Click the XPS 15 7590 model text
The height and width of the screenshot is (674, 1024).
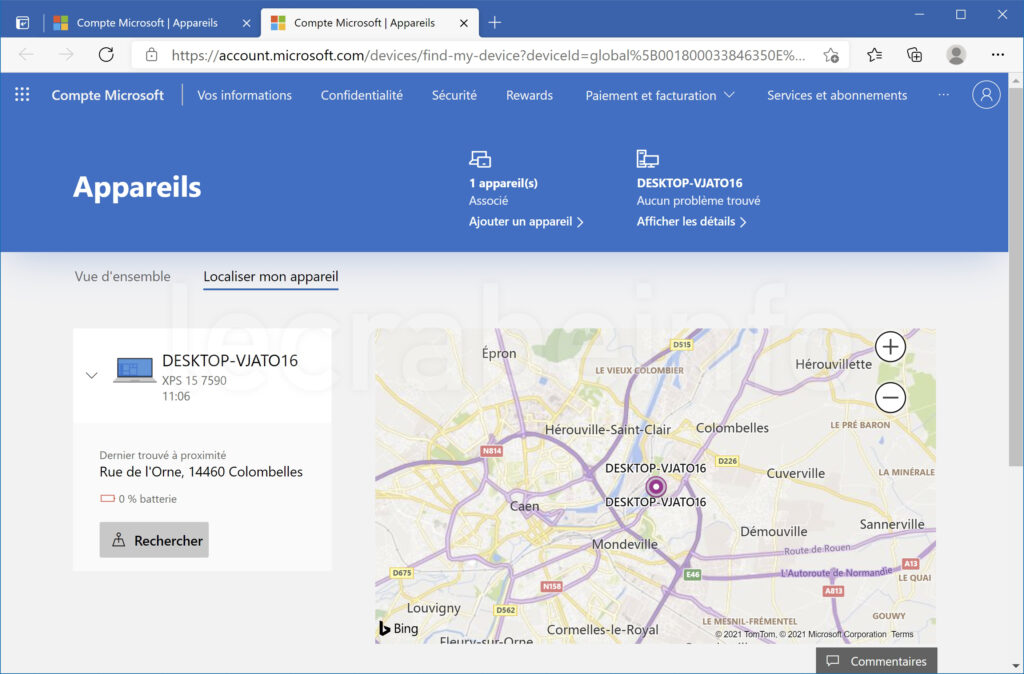tap(194, 381)
